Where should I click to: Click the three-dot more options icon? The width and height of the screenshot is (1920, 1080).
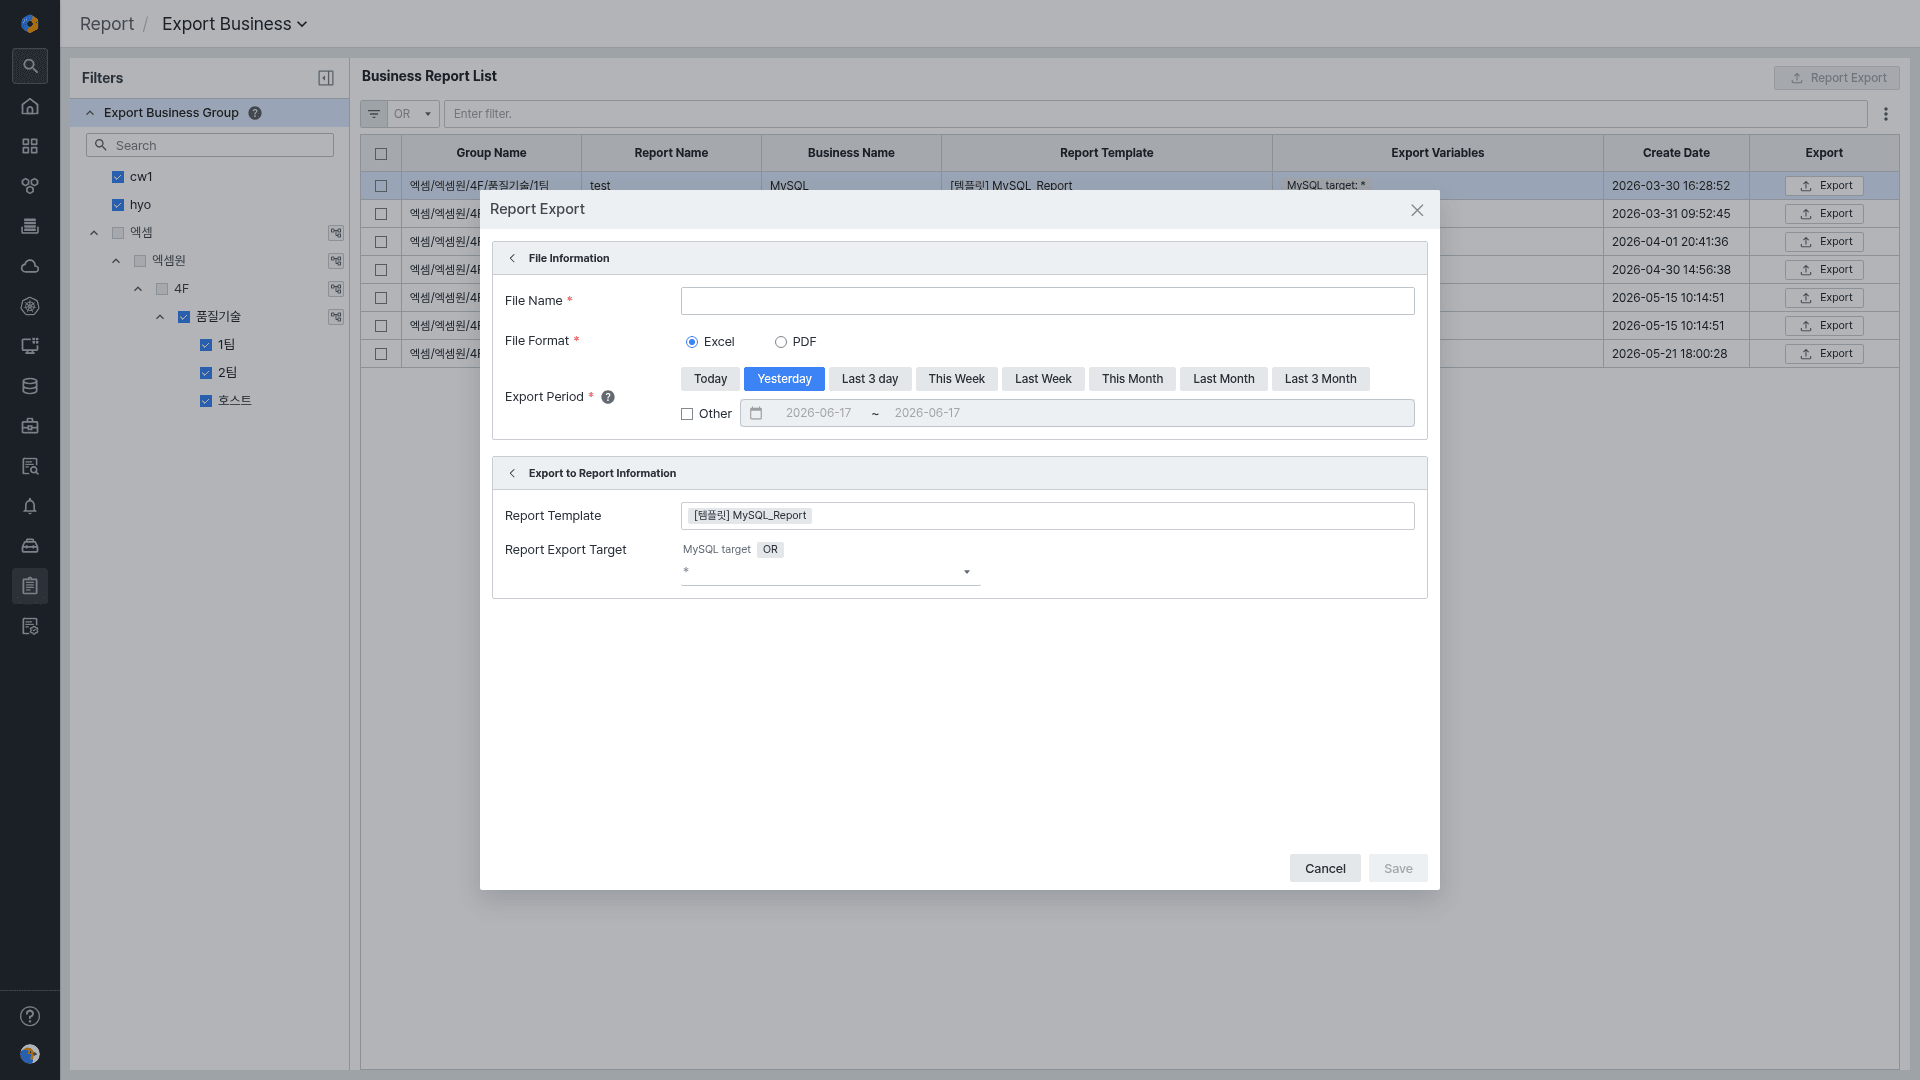(x=1886, y=114)
